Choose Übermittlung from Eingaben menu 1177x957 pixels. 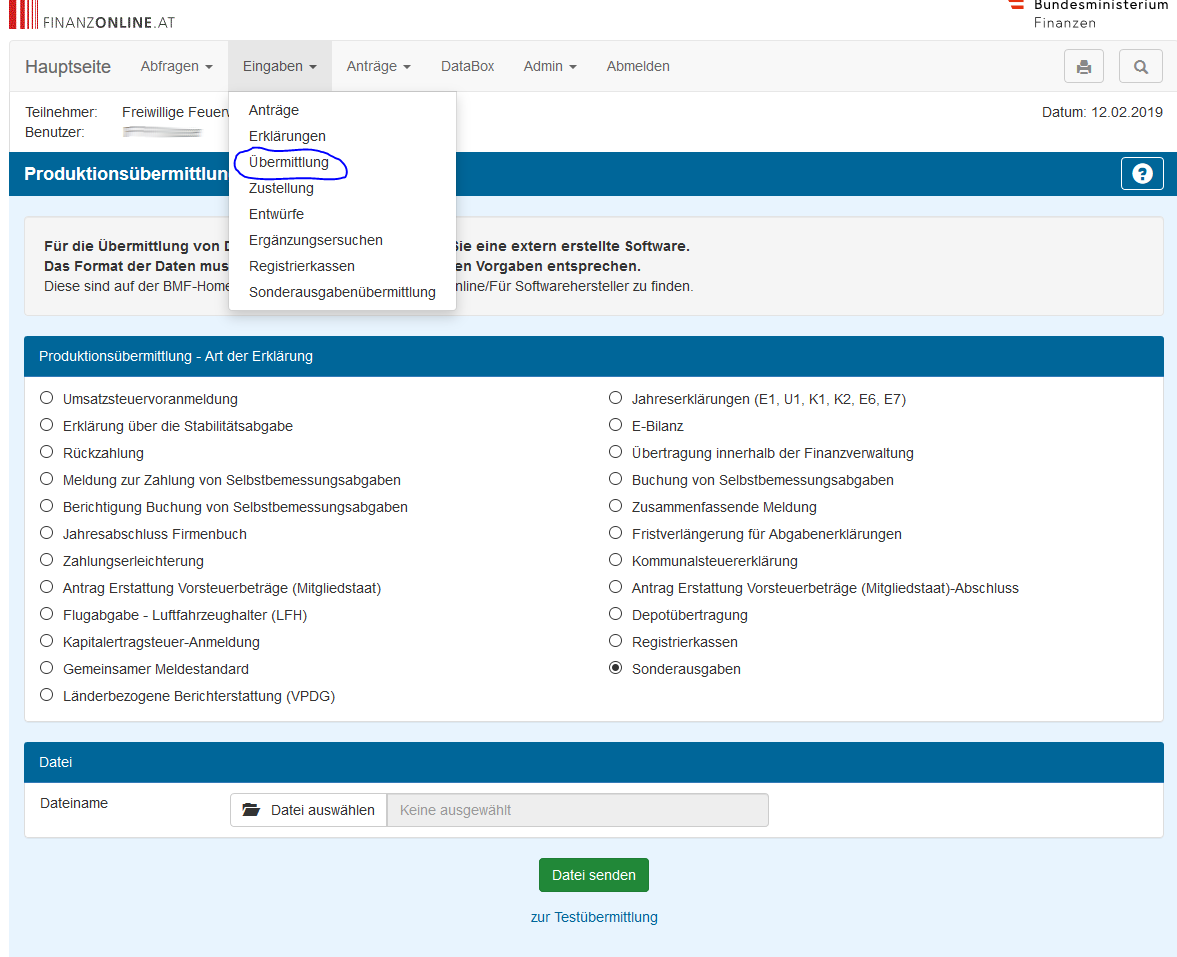[288, 162]
